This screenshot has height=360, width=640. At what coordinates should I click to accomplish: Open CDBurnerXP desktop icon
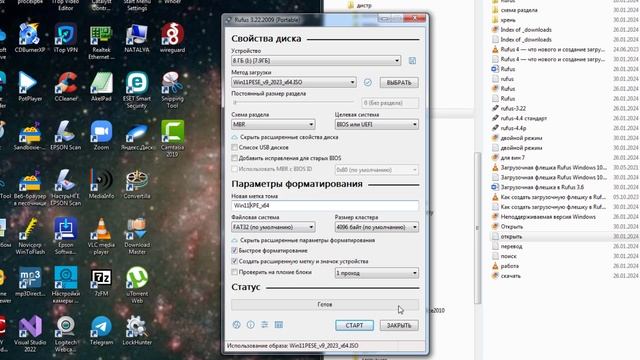[x=30, y=38]
